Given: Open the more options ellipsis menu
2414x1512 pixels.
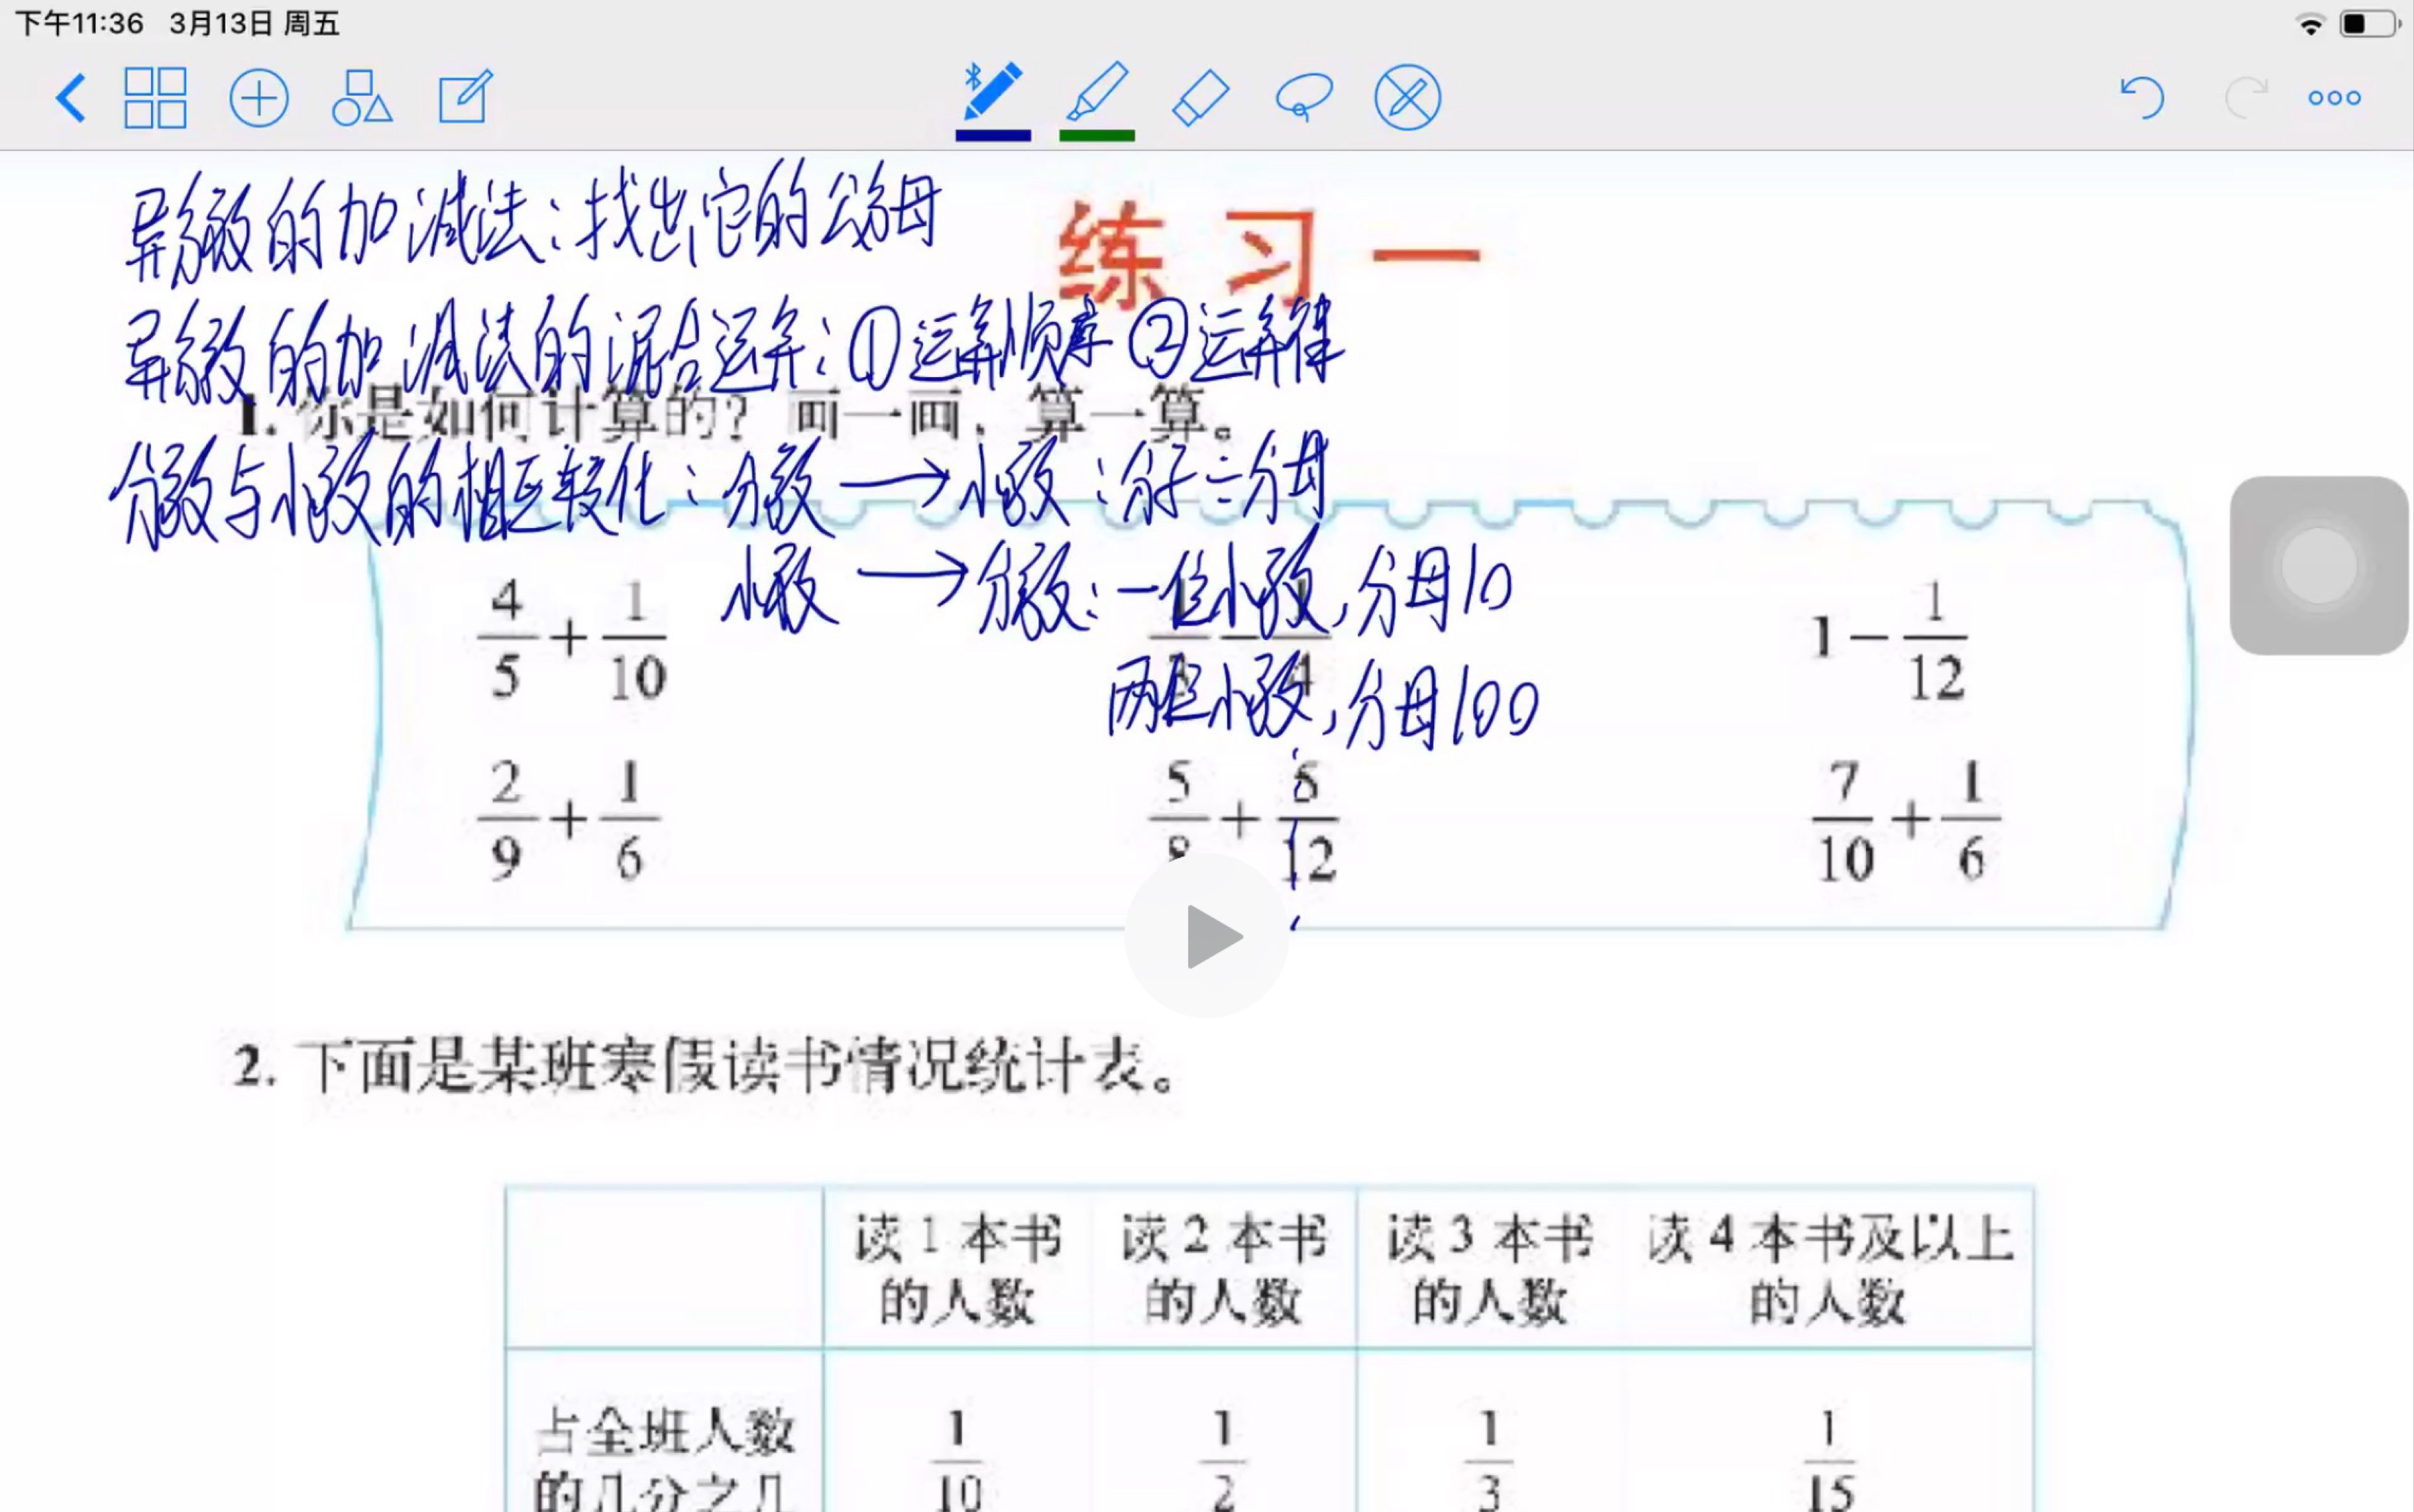Looking at the screenshot, I should point(2335,98).
